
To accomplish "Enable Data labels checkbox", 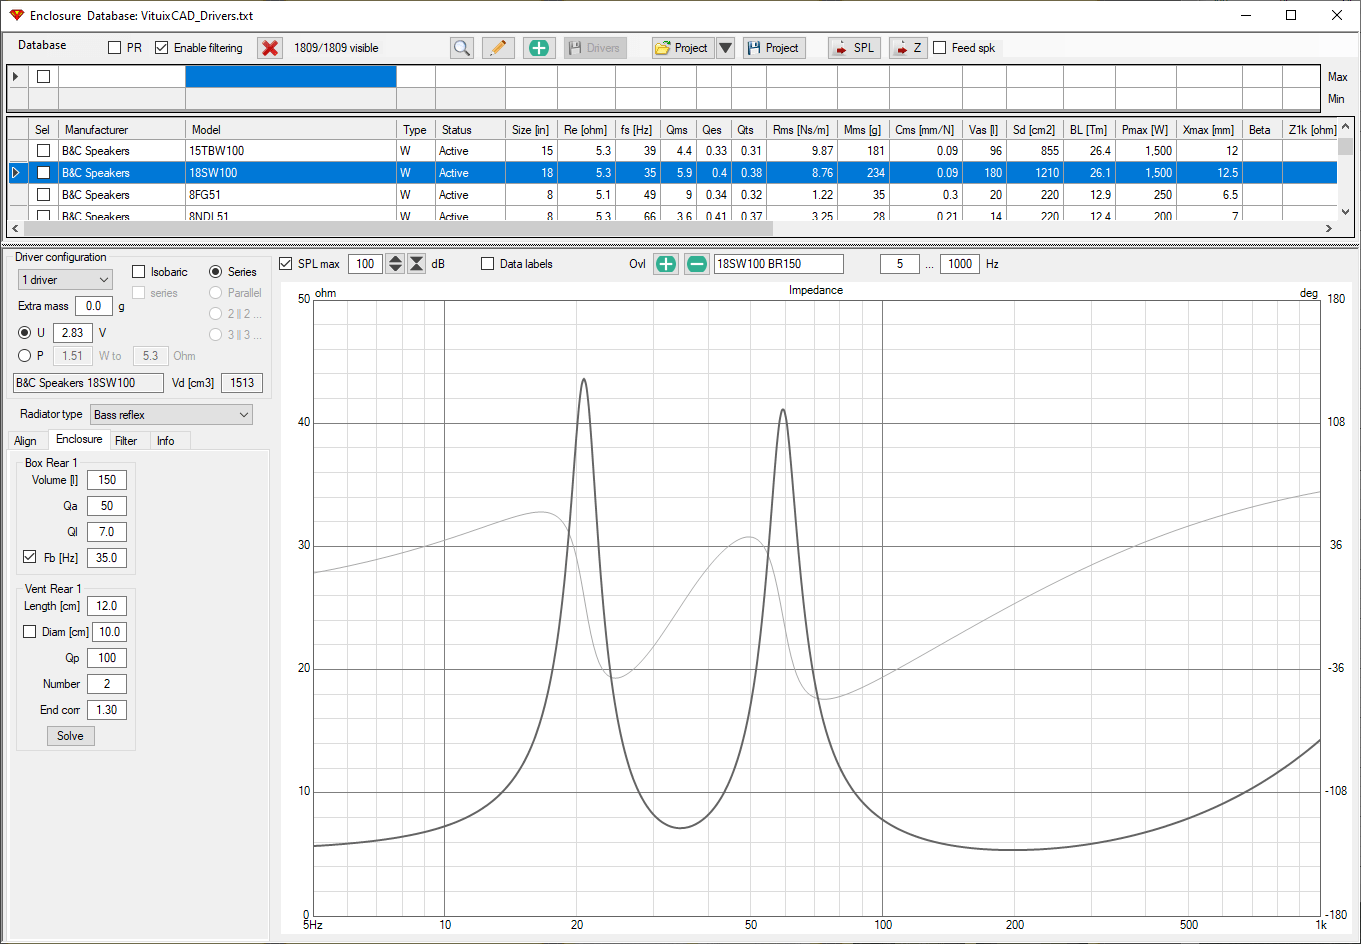I will point(488,264).
